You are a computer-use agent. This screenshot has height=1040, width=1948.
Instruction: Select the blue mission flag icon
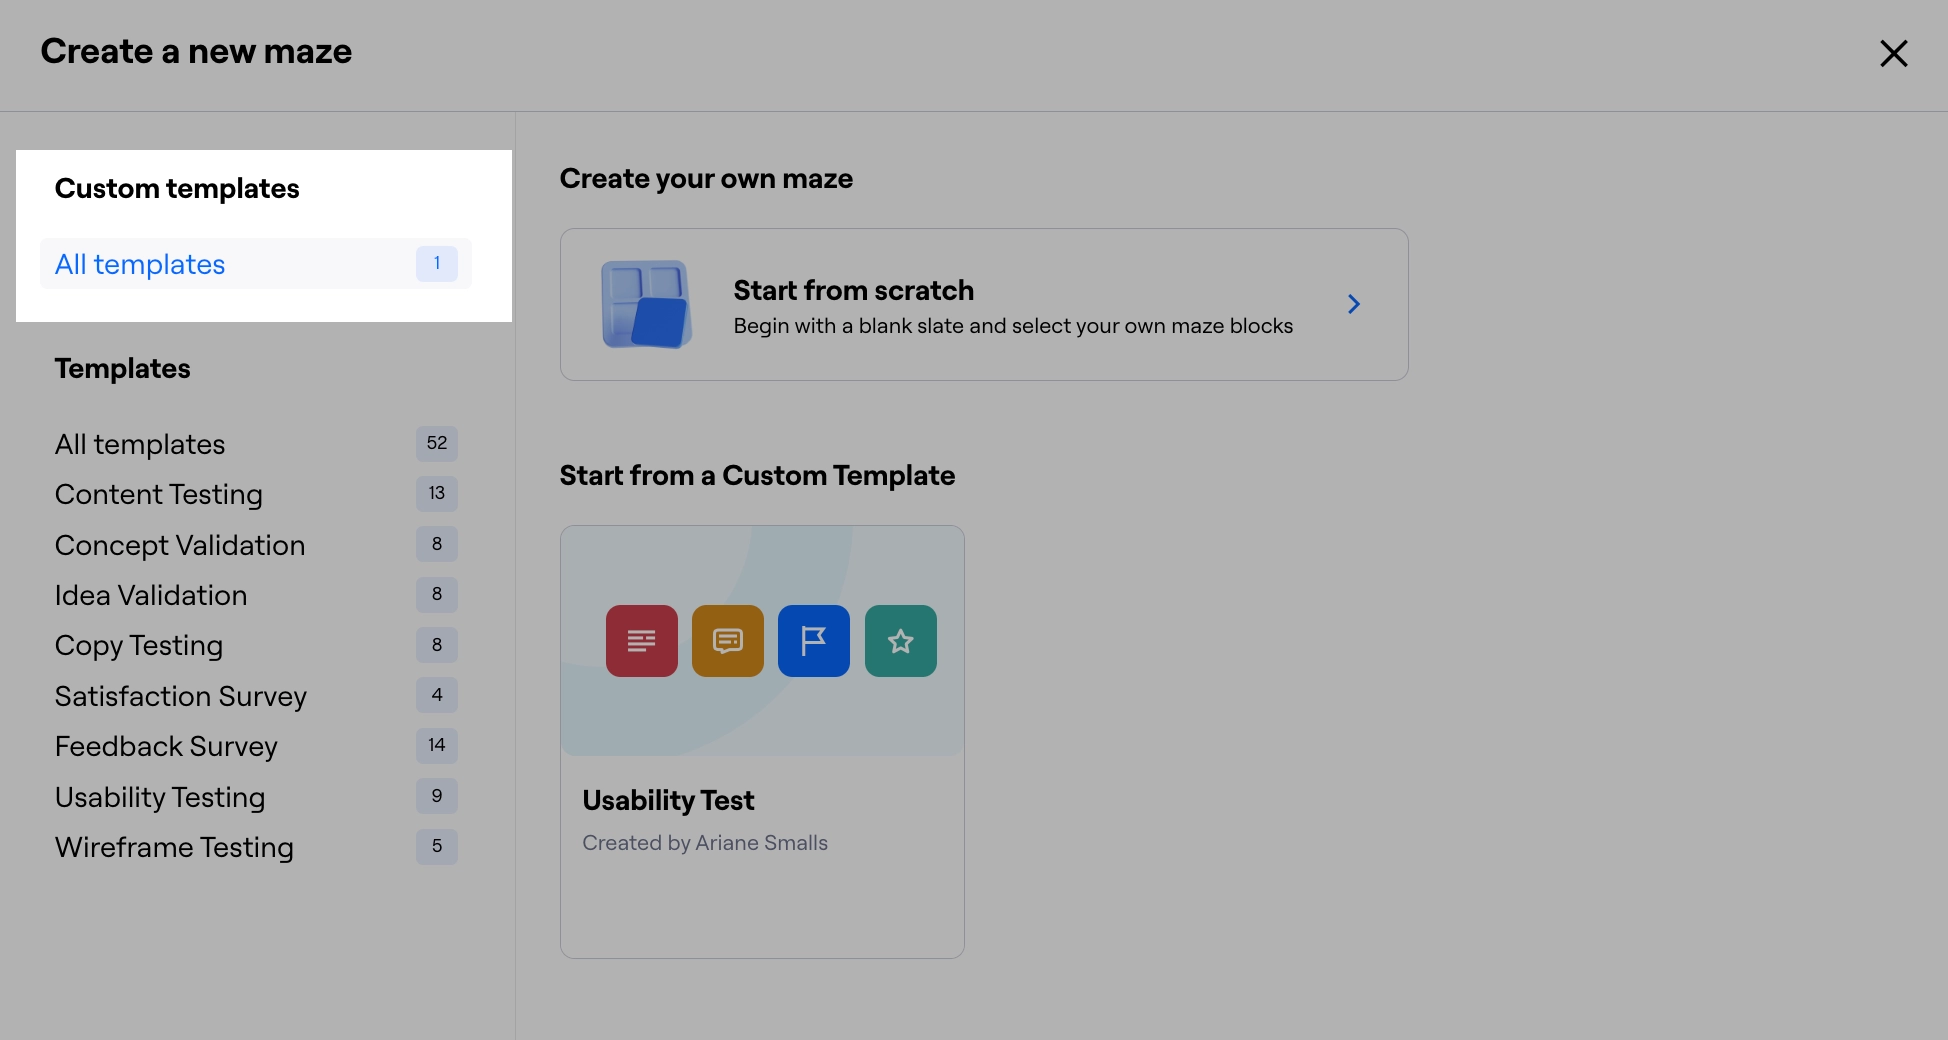coord(813,640)
